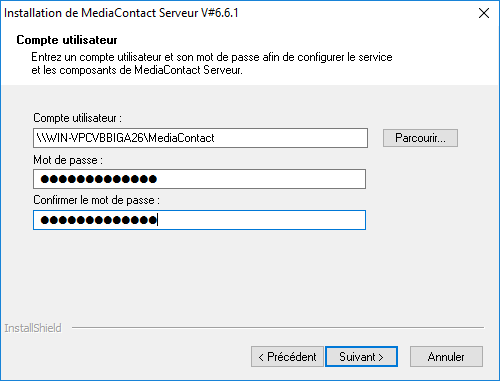Screen dimensions: 500x381
Task: Click the 'Confirmer le mot de passe :' label
Action: [96, 200]
